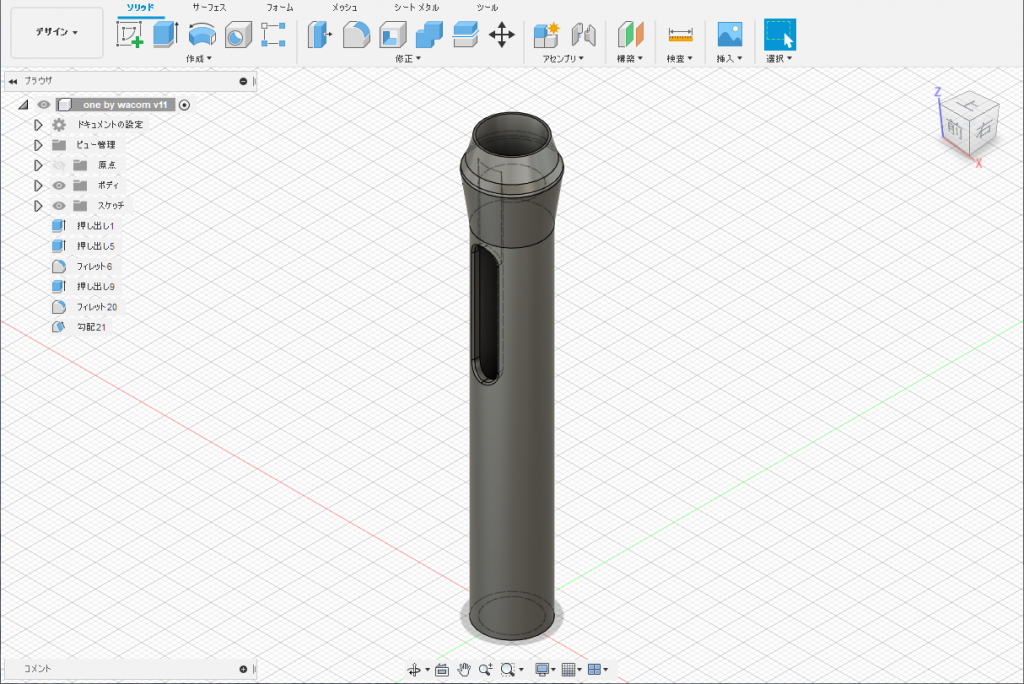Click the Zoom Window/Fit icon
This screenshot has width=1024, height=684.
(x=507, y=670)
